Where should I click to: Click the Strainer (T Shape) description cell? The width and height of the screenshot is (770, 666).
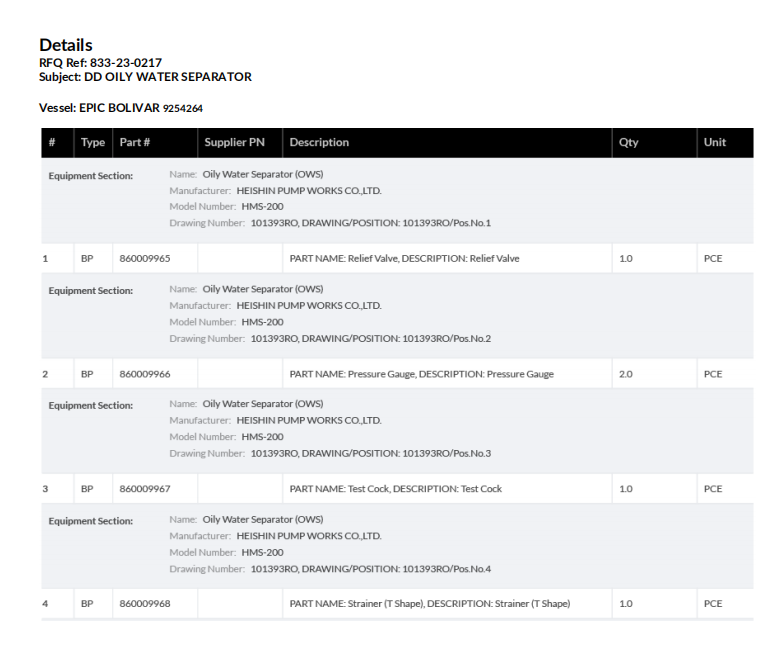(429, 604)
